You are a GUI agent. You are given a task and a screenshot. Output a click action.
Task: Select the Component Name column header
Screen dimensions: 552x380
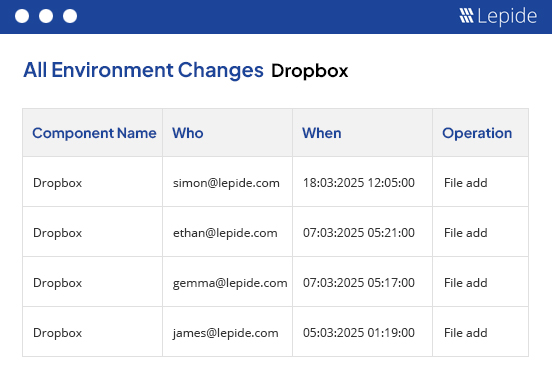pyautogui.click(x=94, y=133)
